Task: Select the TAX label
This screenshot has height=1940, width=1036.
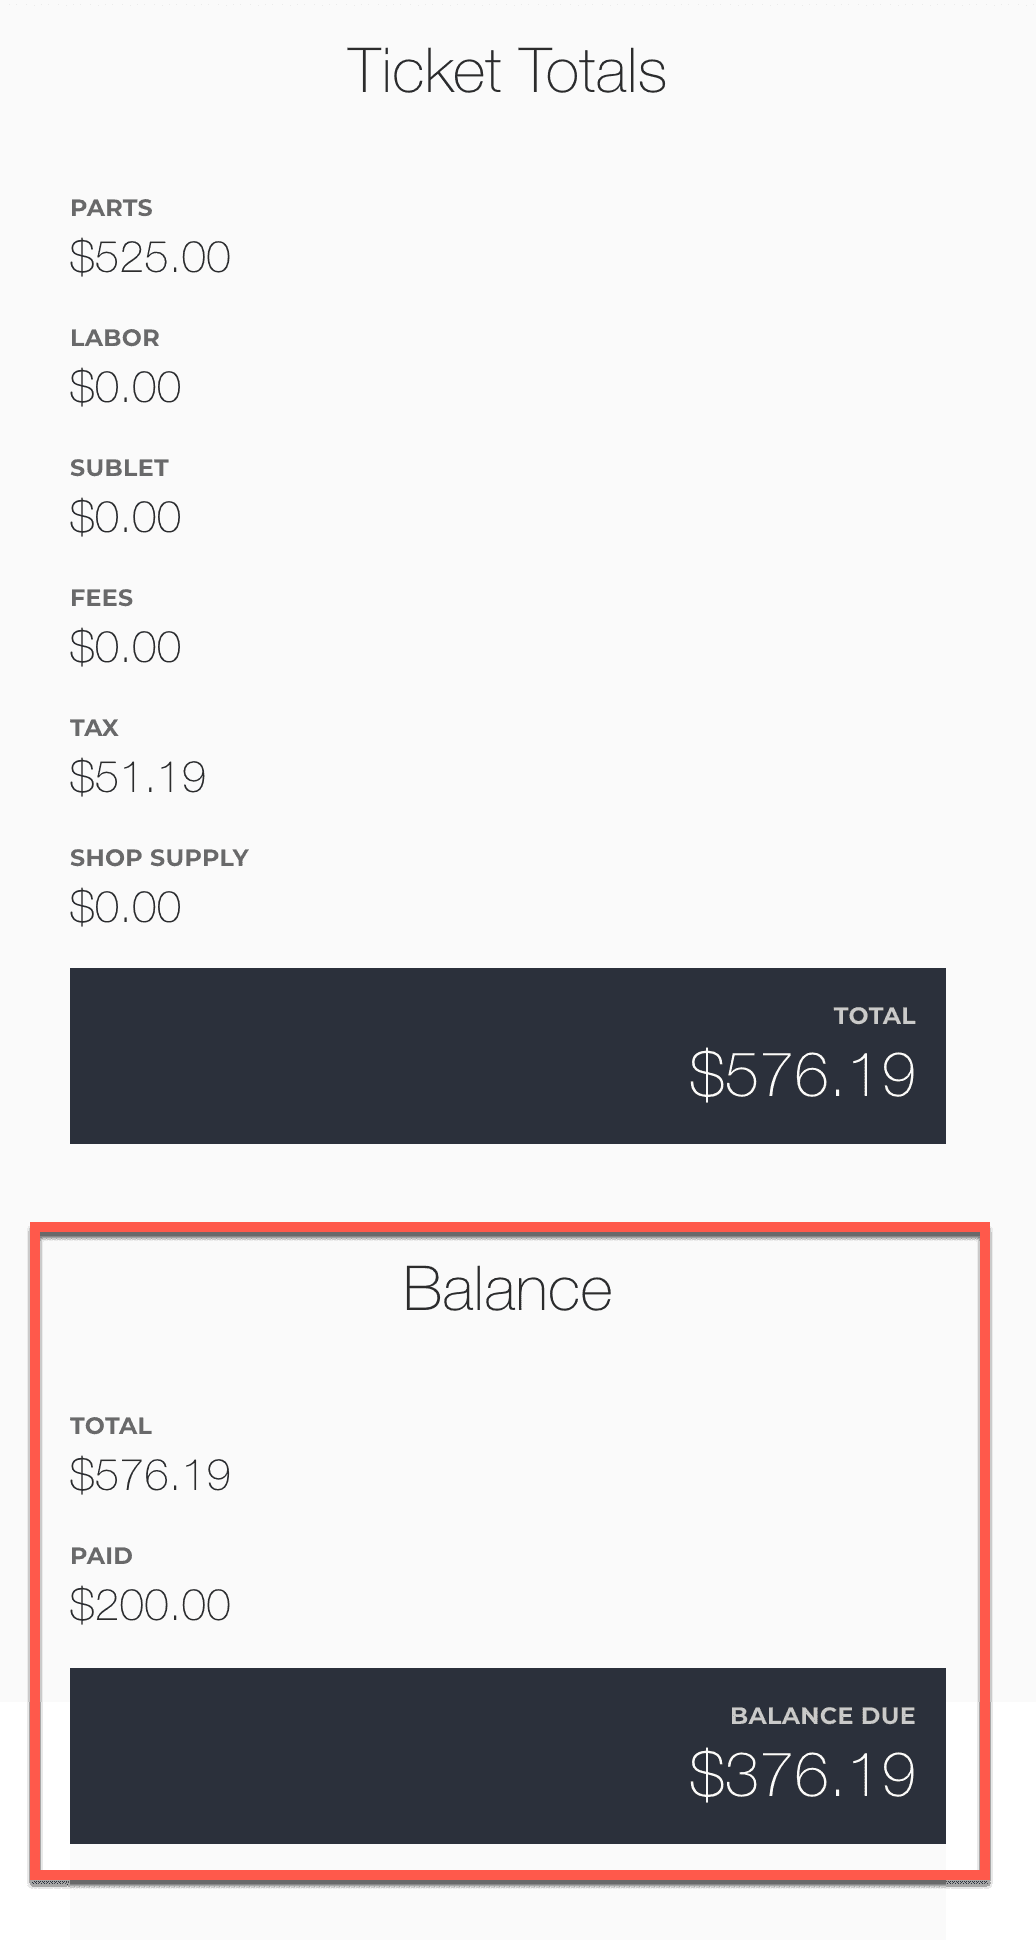Action: coord(94,728)
